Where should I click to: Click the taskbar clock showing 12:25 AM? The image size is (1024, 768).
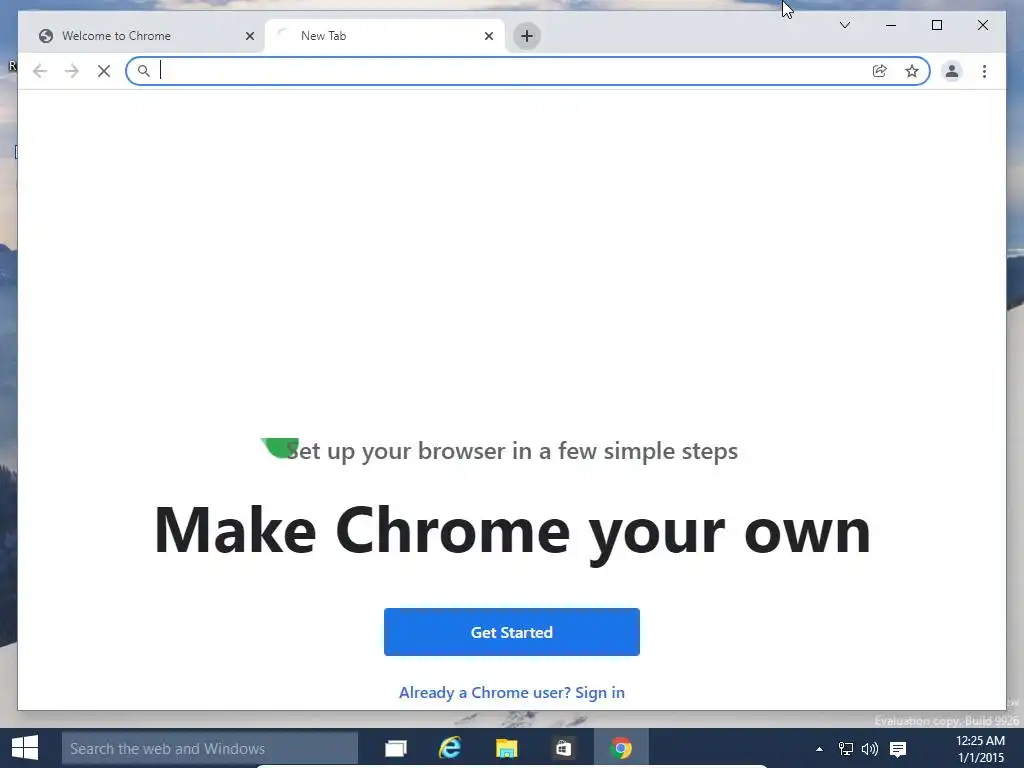(980, 749)
